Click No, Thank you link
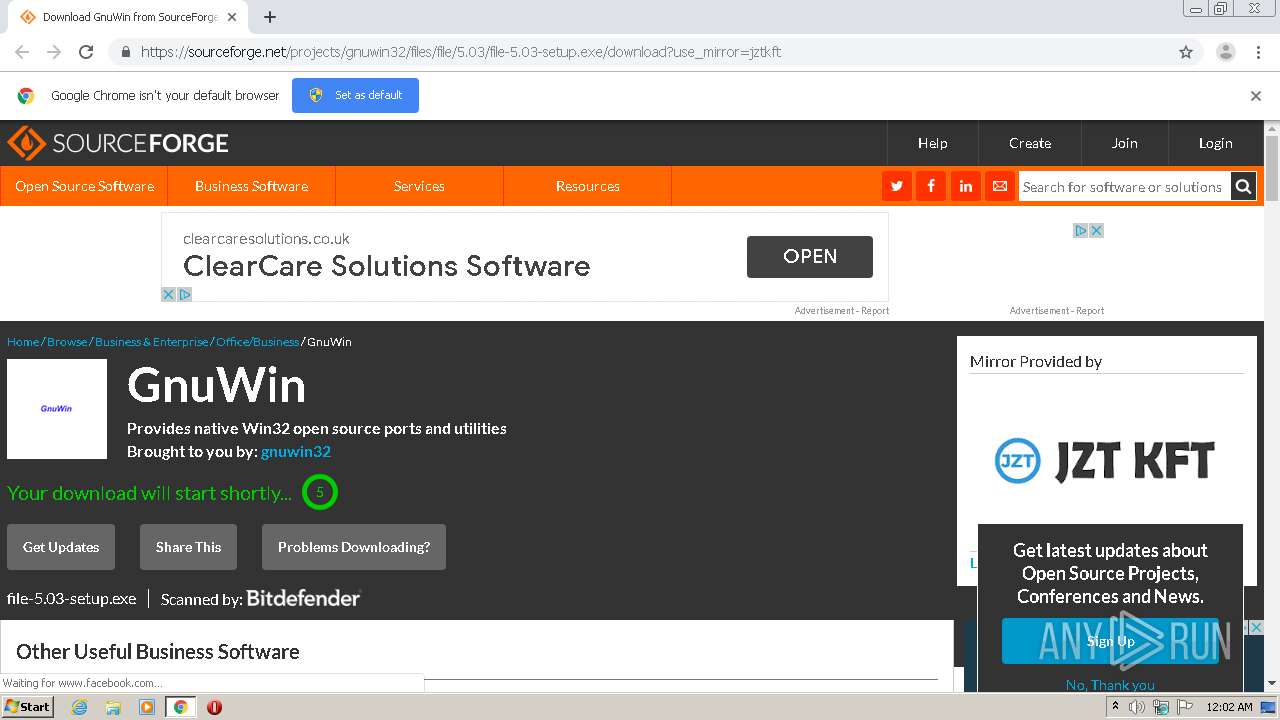This screenshot has width=1280, height=720. point(1110,685)
